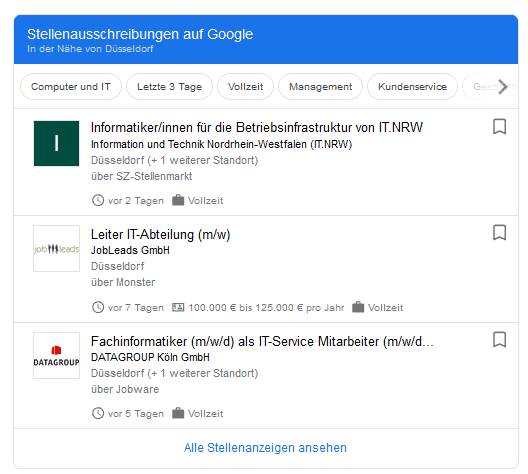This screenshot has height=474, width=528.
Task: Filter jobs by Computer und IT
Action: coord(71,87)
